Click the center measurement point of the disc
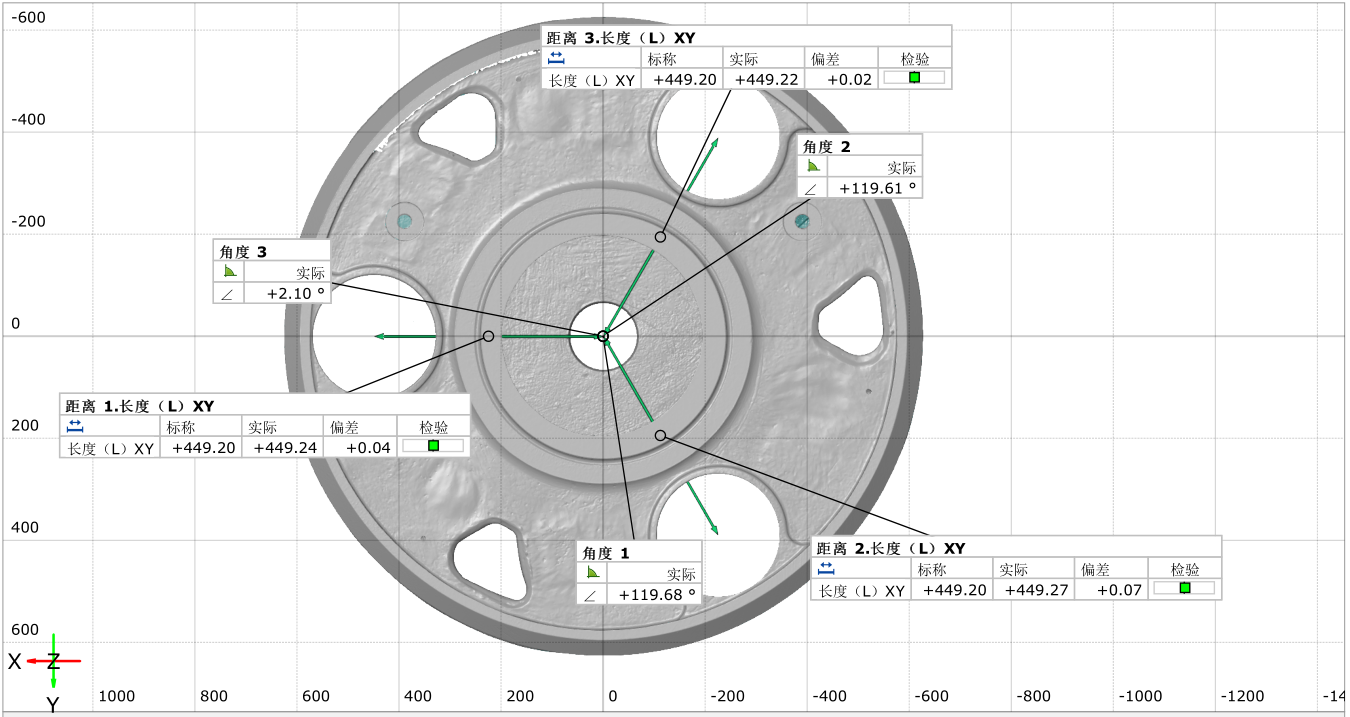 [603, 336]
